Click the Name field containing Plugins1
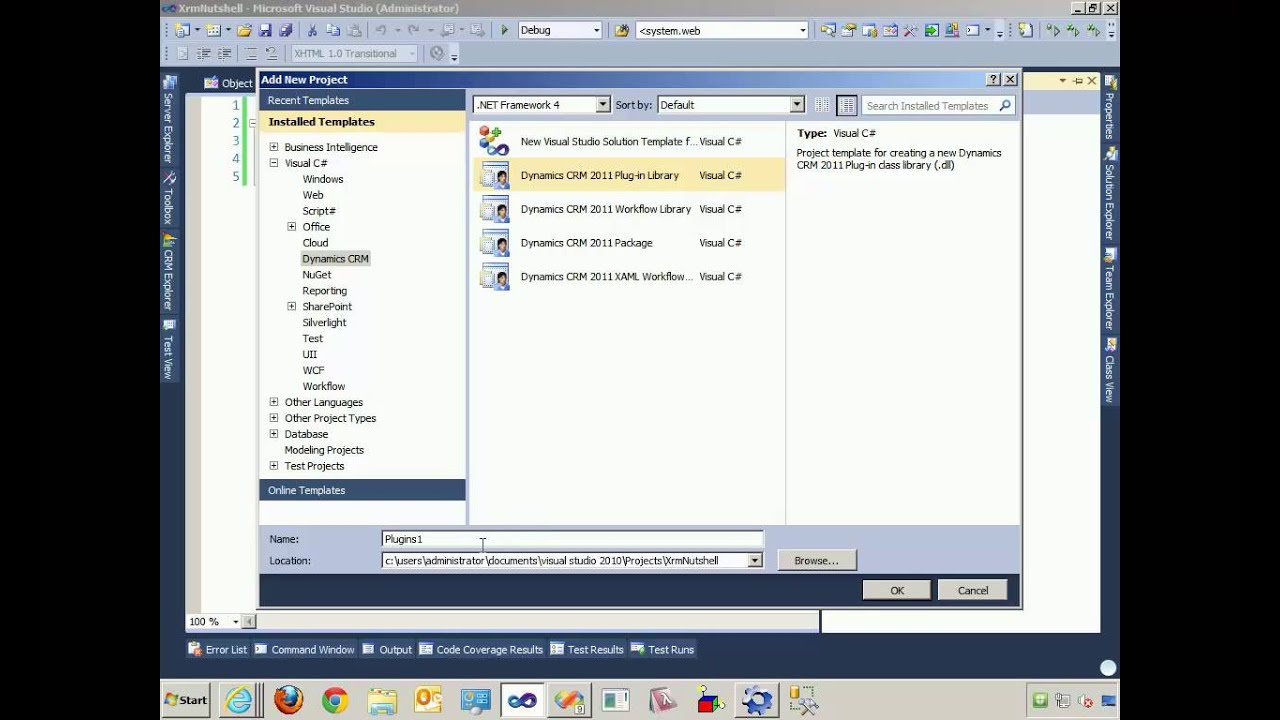 point(572,539)
